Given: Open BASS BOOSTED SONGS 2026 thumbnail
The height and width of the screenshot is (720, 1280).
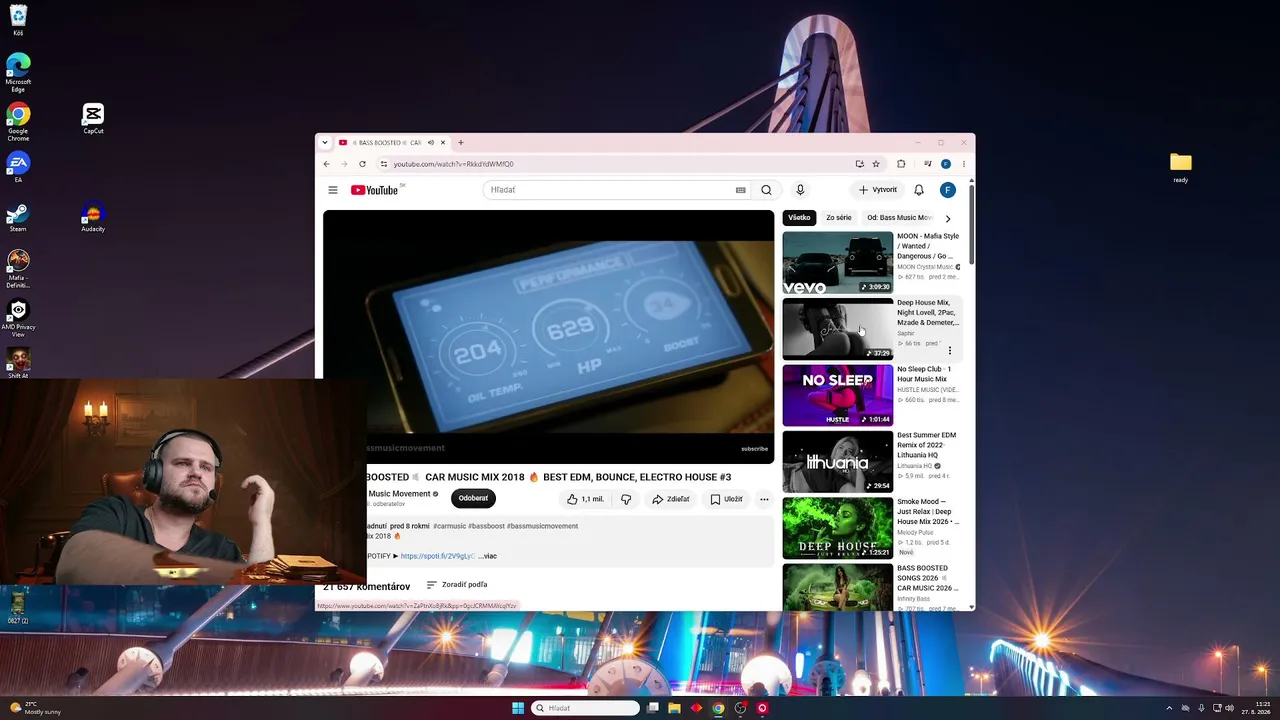Looking at the screenshot, I should point(838,587).
